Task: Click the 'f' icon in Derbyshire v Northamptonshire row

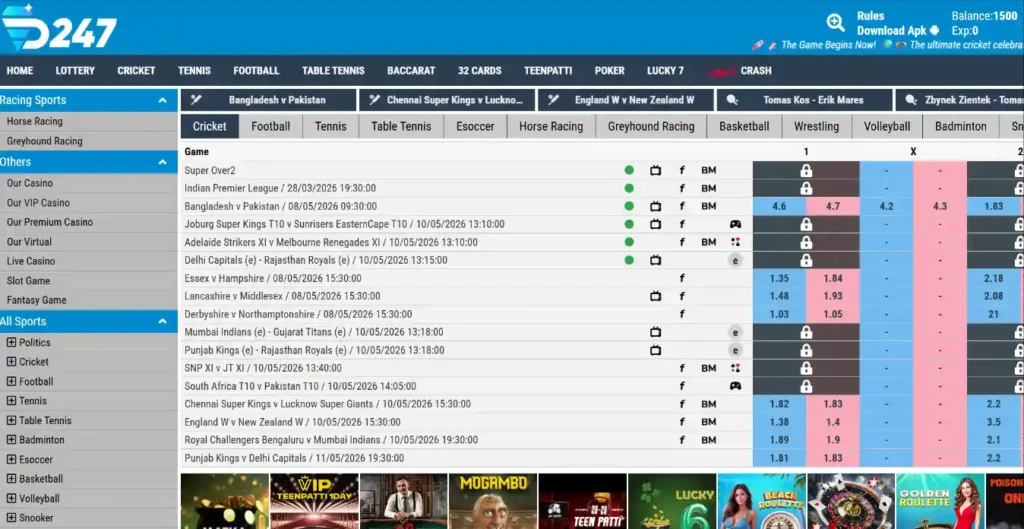Action: [682, 314]
